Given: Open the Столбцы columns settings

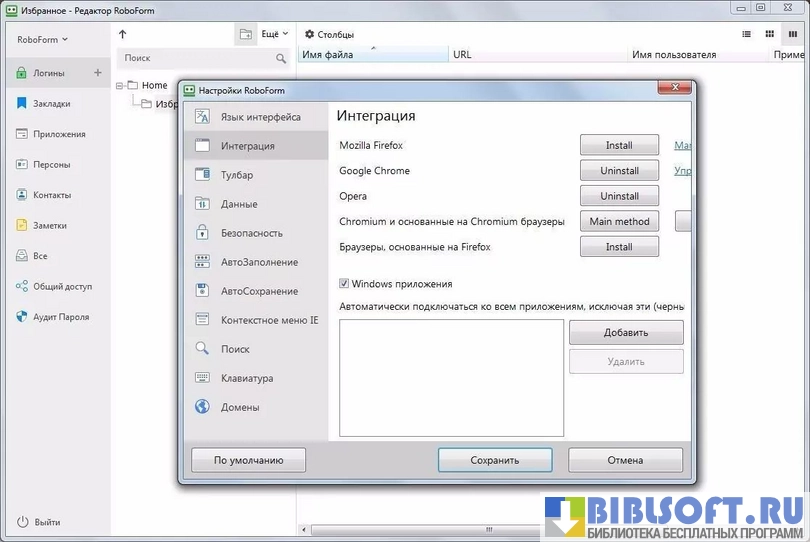Looking at the screenshot, I should (x=330, y=34).
